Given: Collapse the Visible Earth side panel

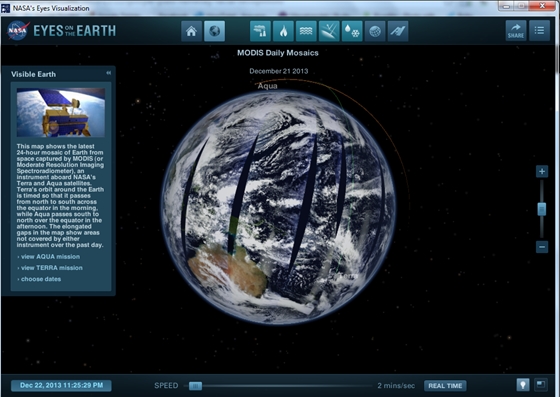Looking at the screenshot, I should pyautogui.click(x=108, y=73).
